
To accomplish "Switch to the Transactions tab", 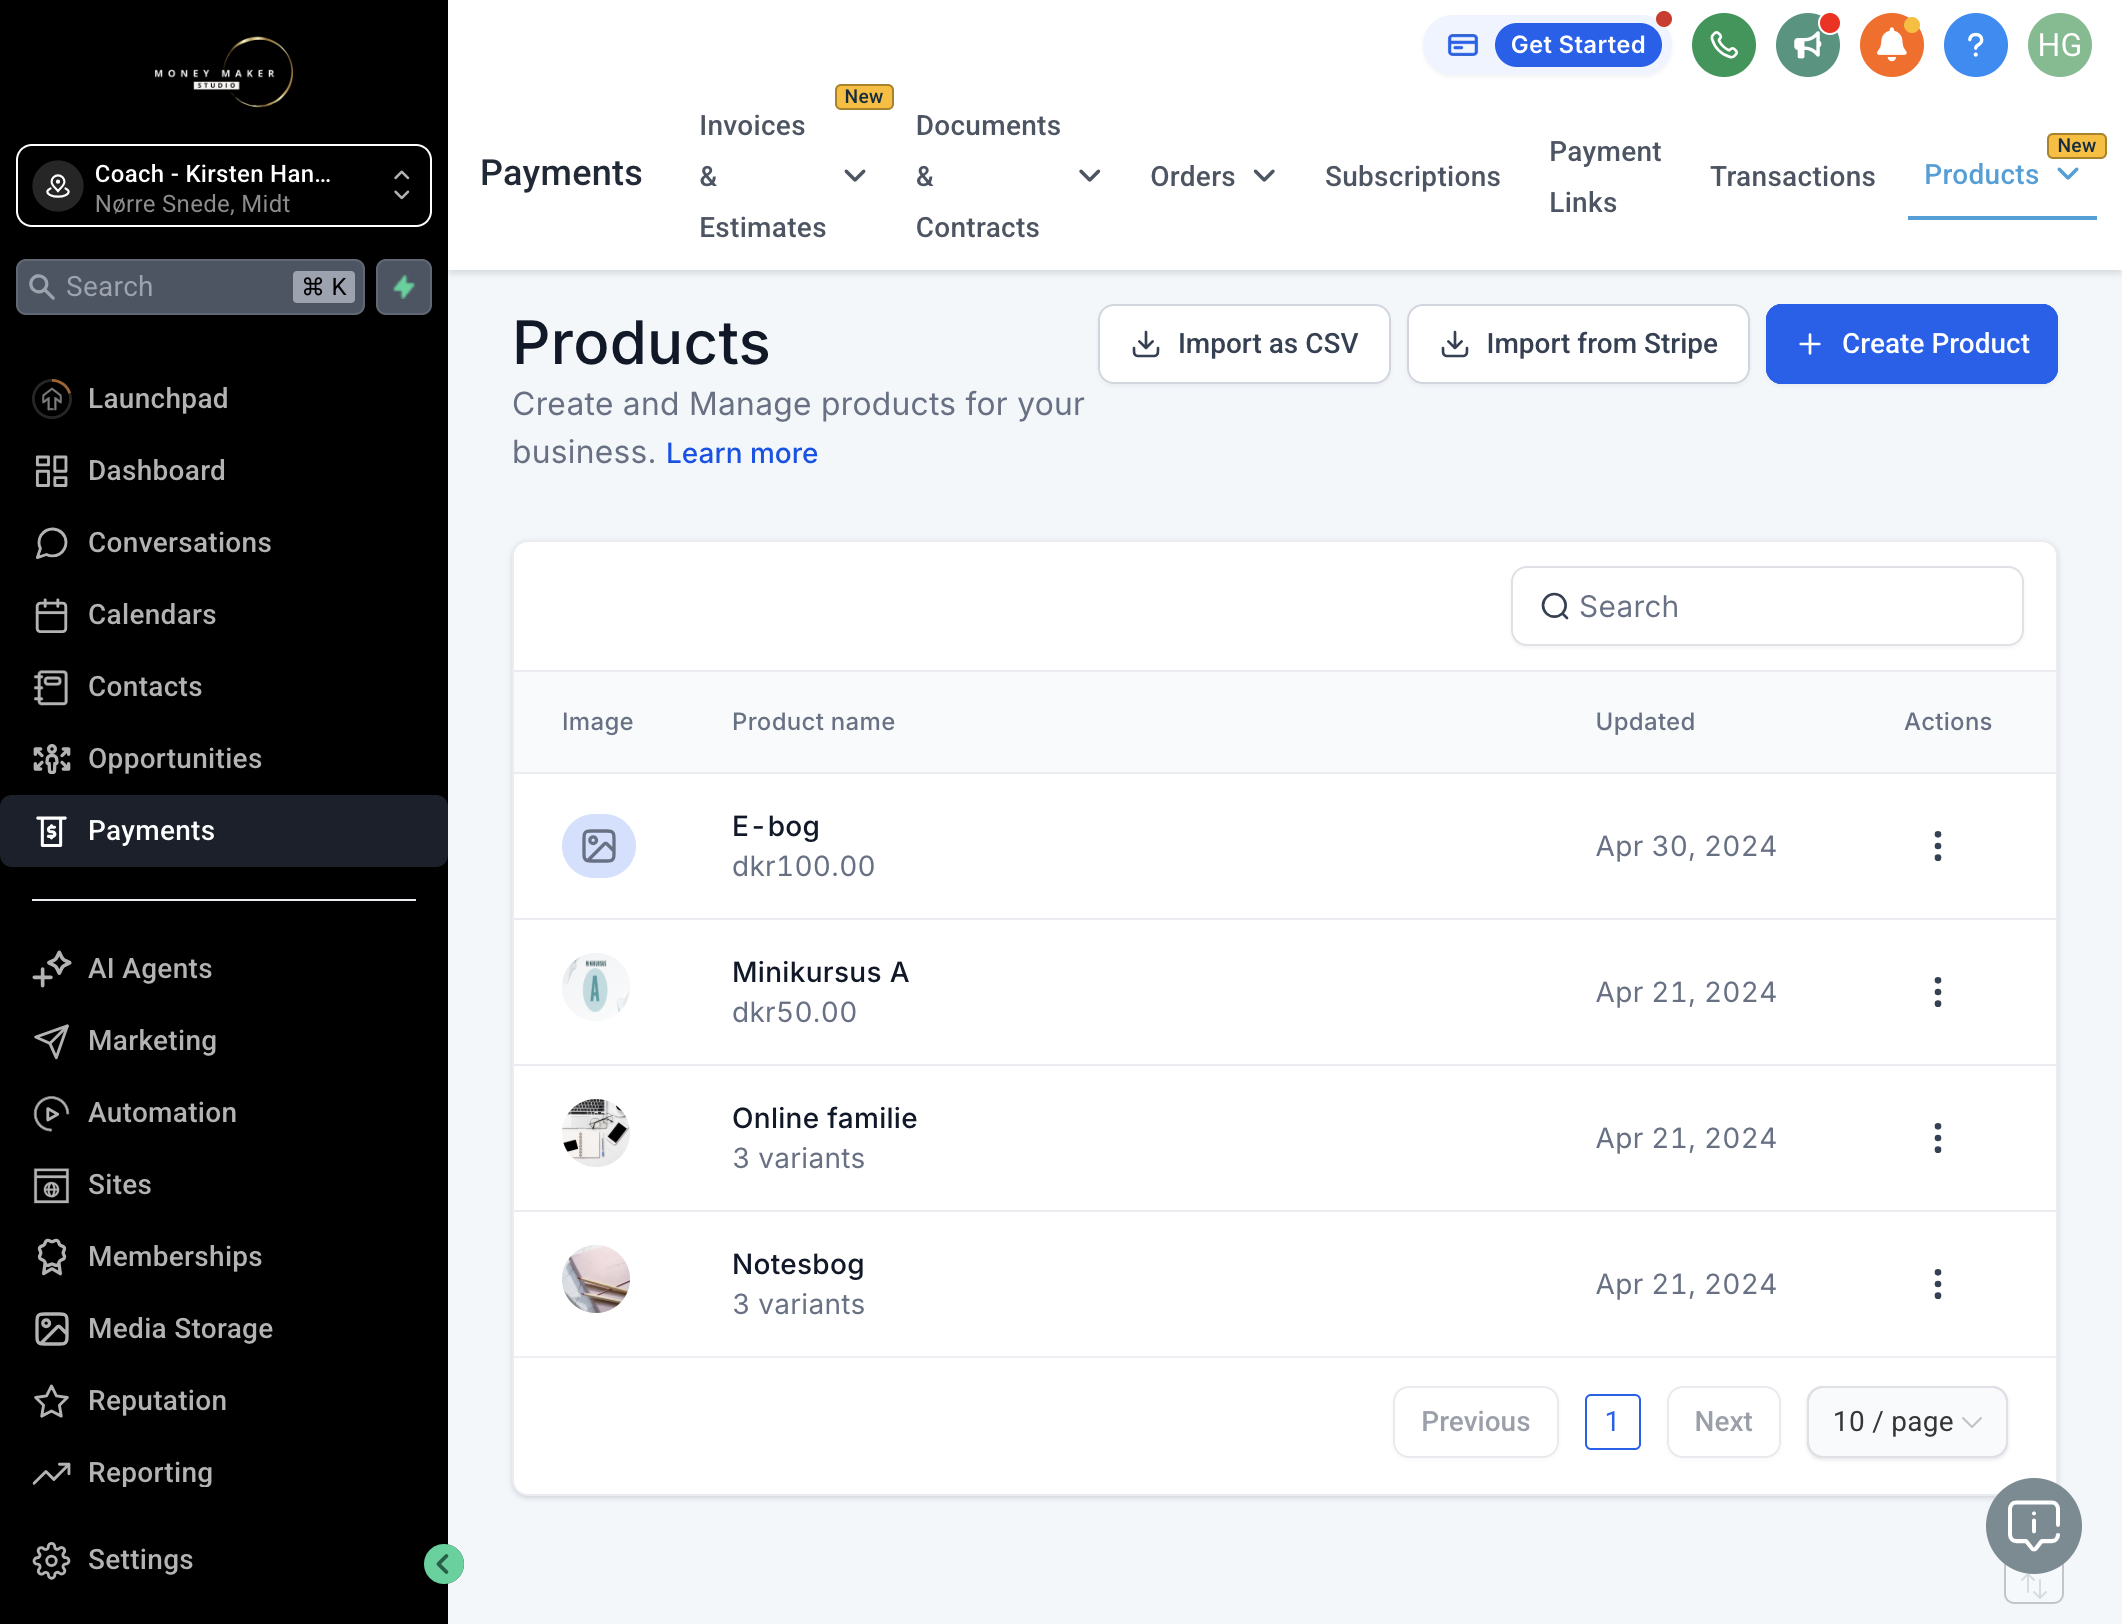I will click(x=1792, y=176).
